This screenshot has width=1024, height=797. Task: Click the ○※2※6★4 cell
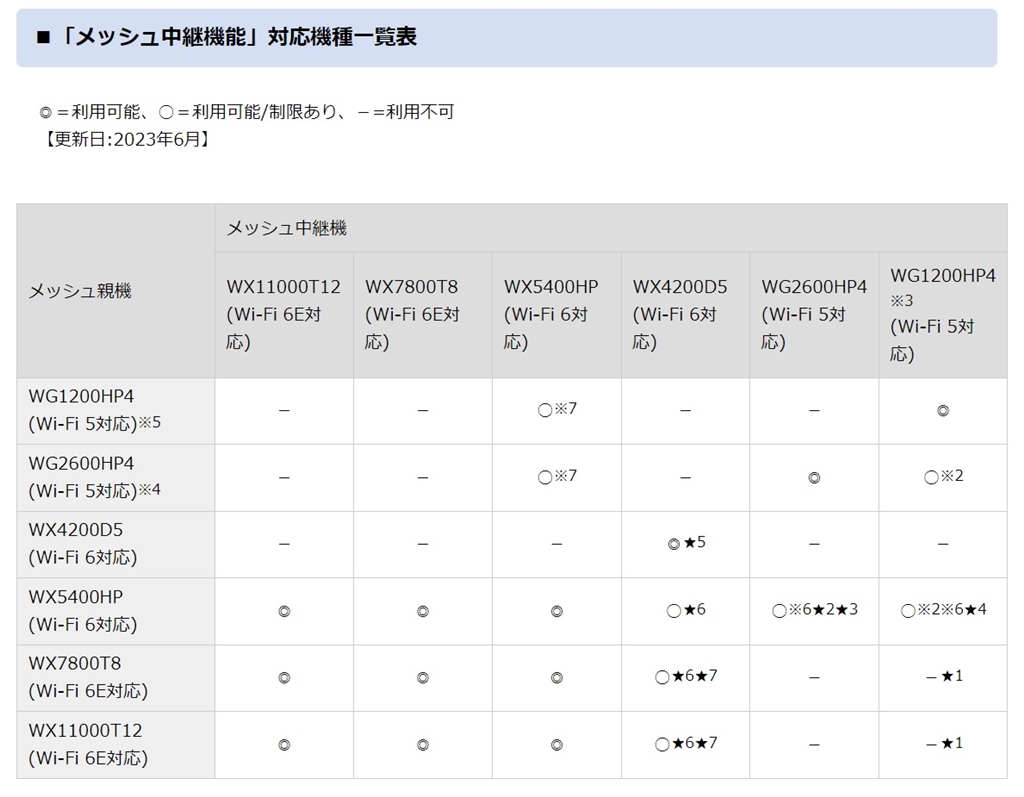pos(943,610)
